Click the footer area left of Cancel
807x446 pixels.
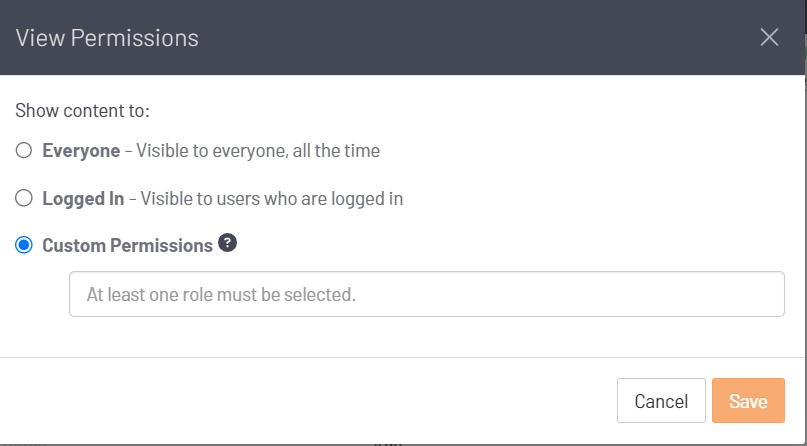[300, 401]
